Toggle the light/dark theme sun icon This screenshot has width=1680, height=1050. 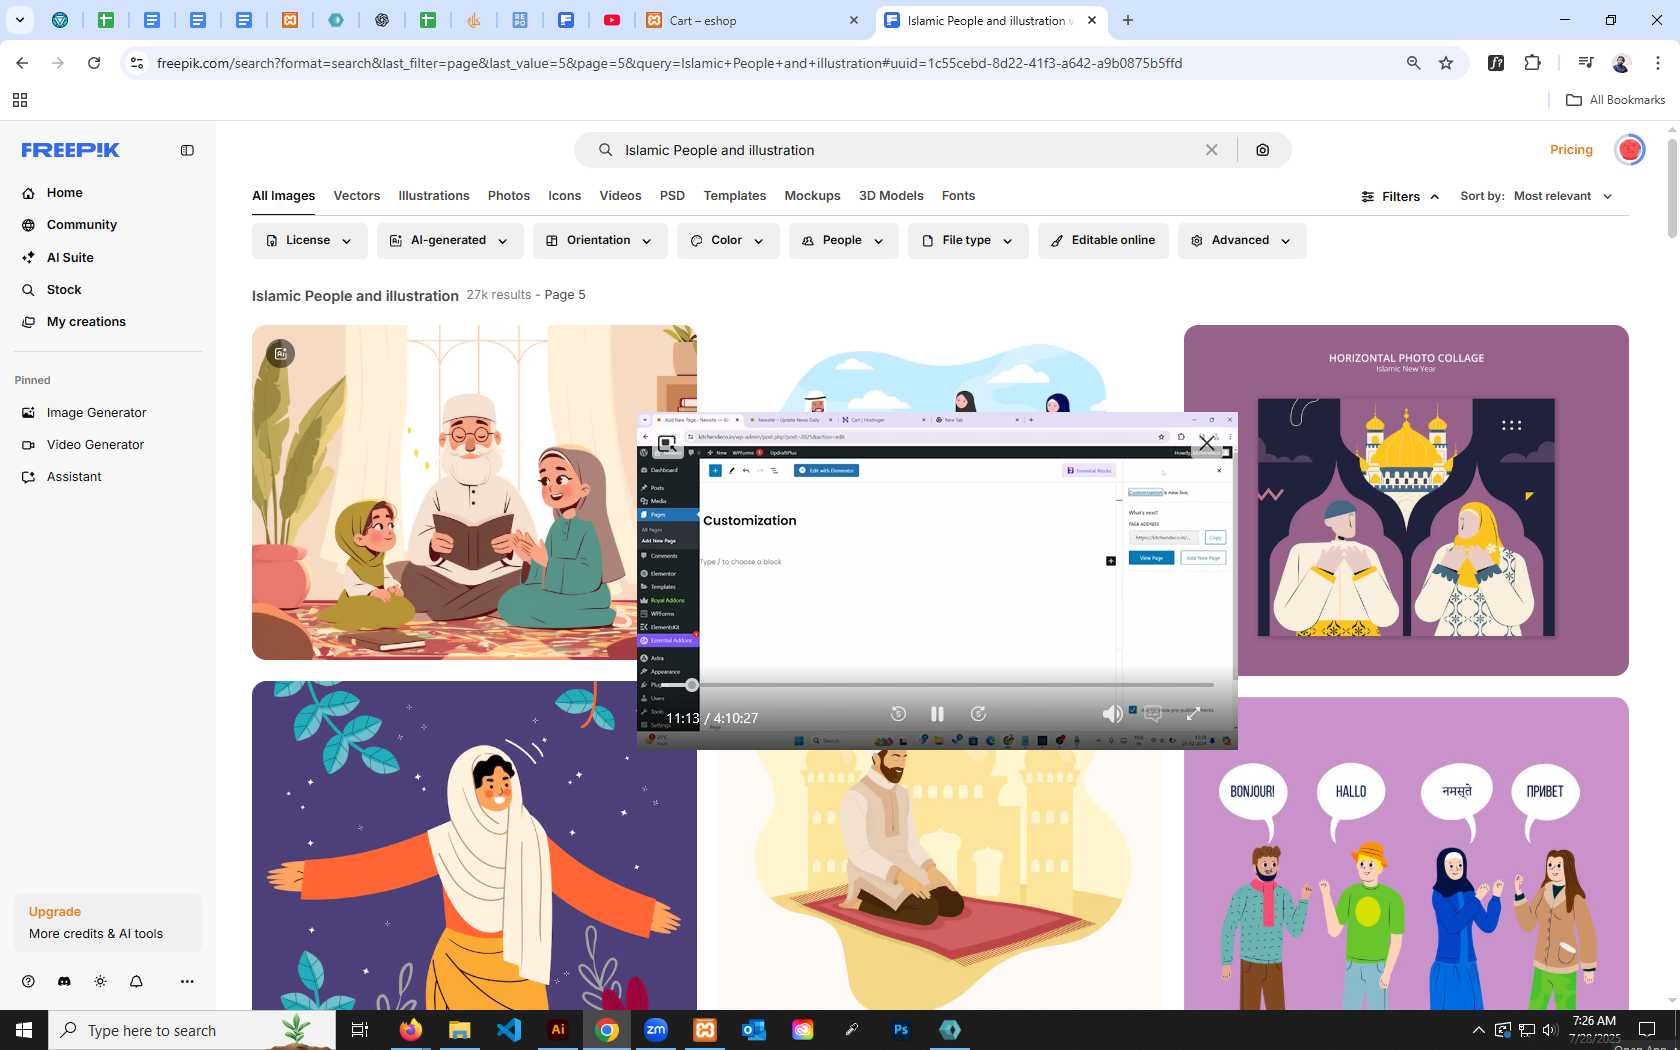pyautogui.click(x=100, y=981)
